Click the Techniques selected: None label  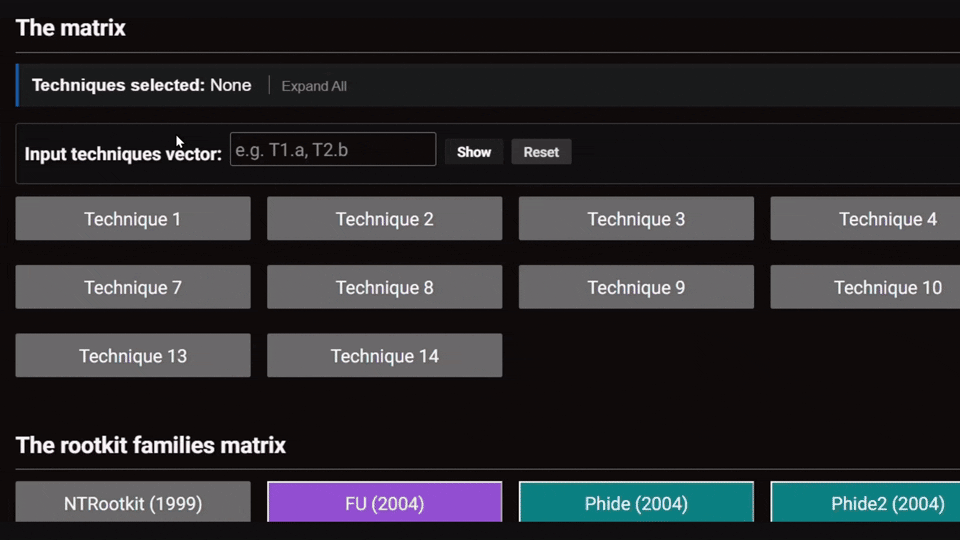pos(141,85)
